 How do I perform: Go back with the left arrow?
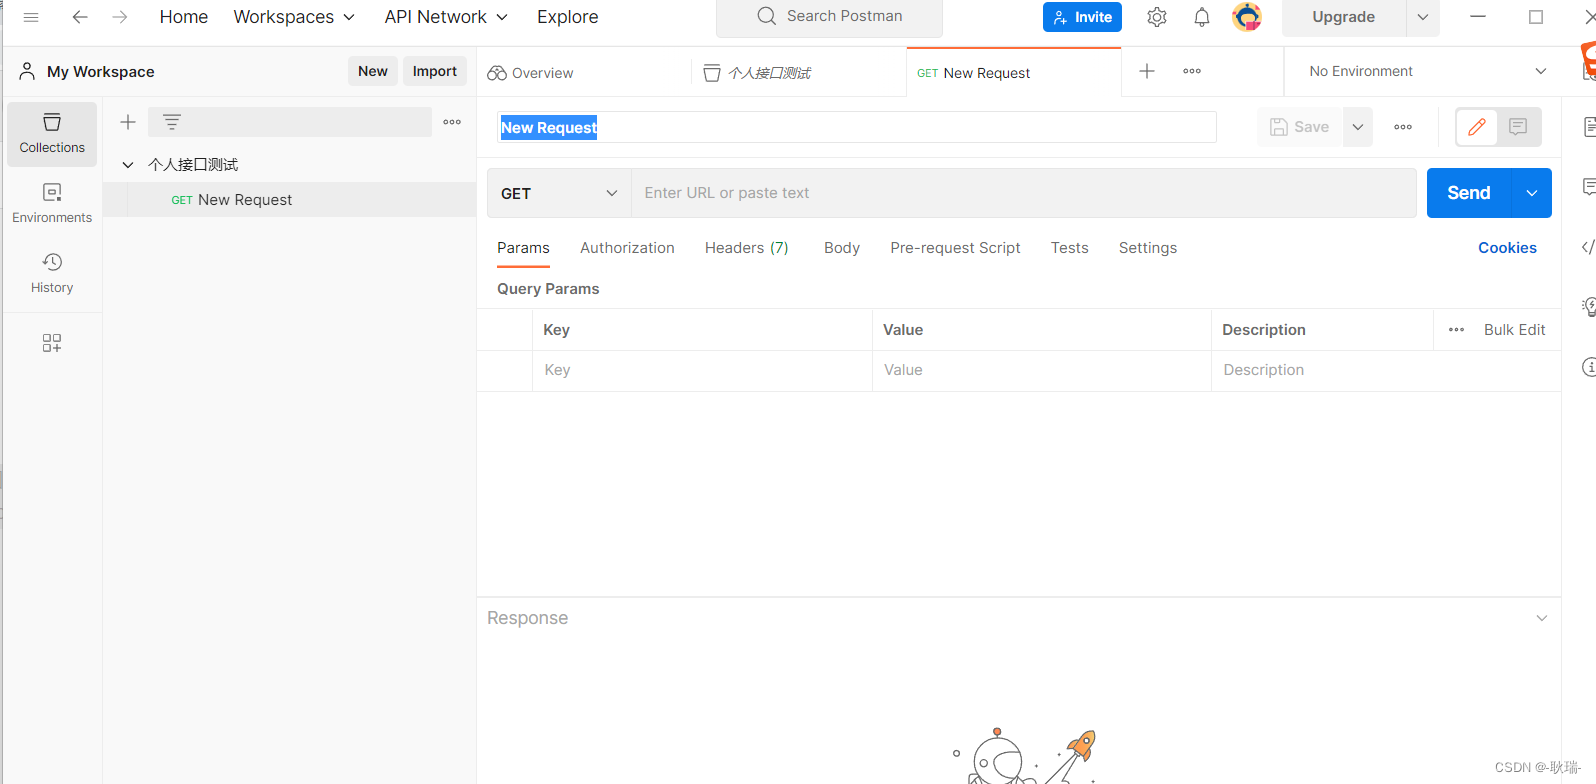[x=80, y=17]
